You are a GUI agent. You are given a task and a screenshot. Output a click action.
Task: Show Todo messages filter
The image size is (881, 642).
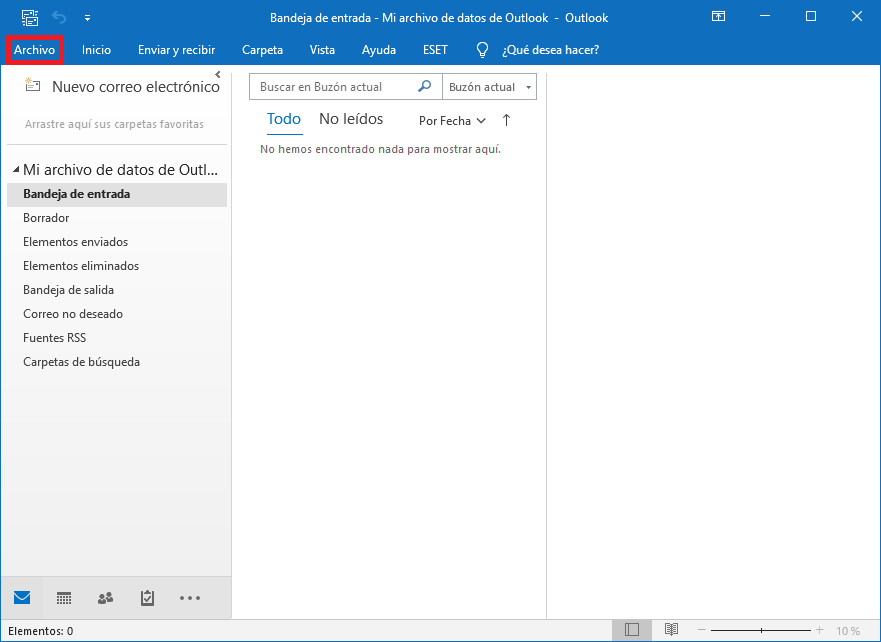(x=284, y=119)
